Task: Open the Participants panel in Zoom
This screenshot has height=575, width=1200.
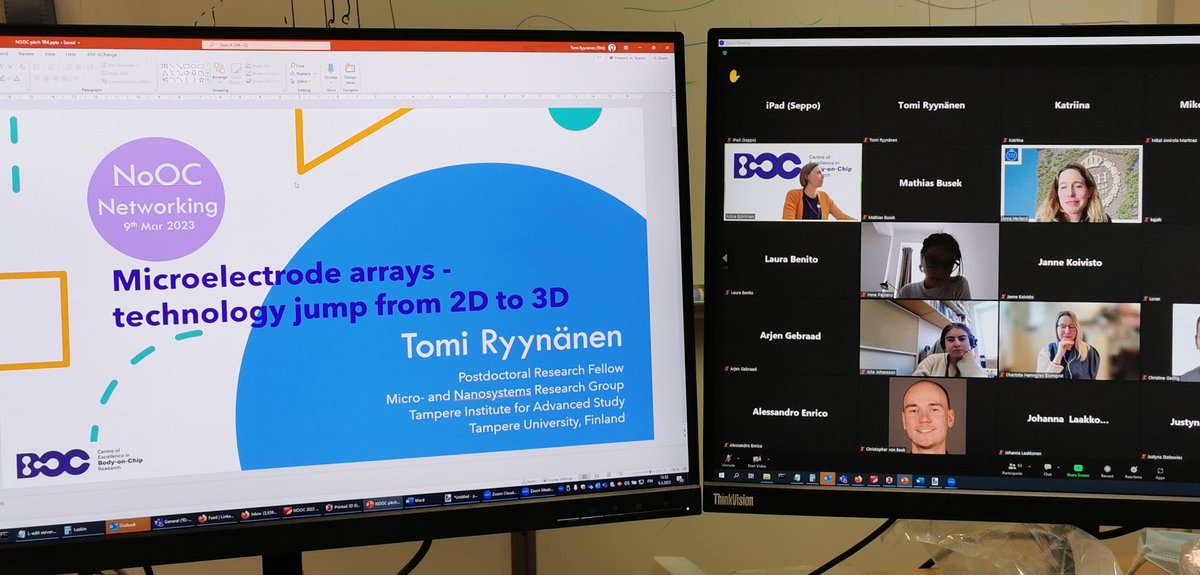Action: (1012, 470)
